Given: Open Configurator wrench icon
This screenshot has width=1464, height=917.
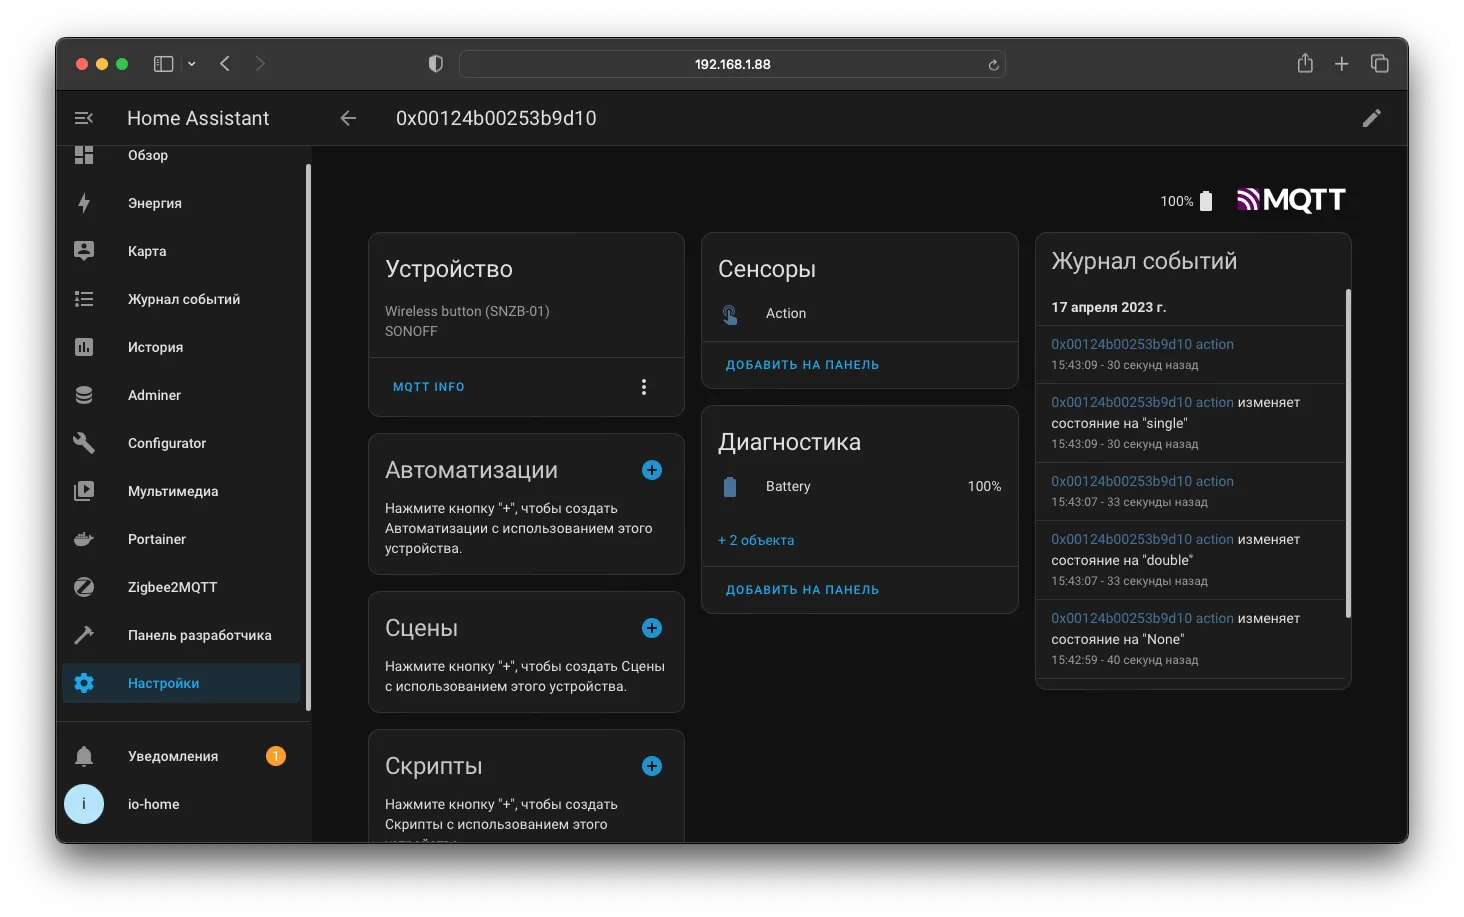Looking at the screenshot, I should [x=84, y=443].
